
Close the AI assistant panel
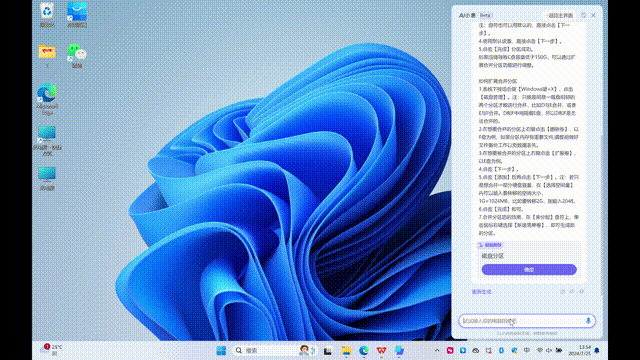(593, 15)
